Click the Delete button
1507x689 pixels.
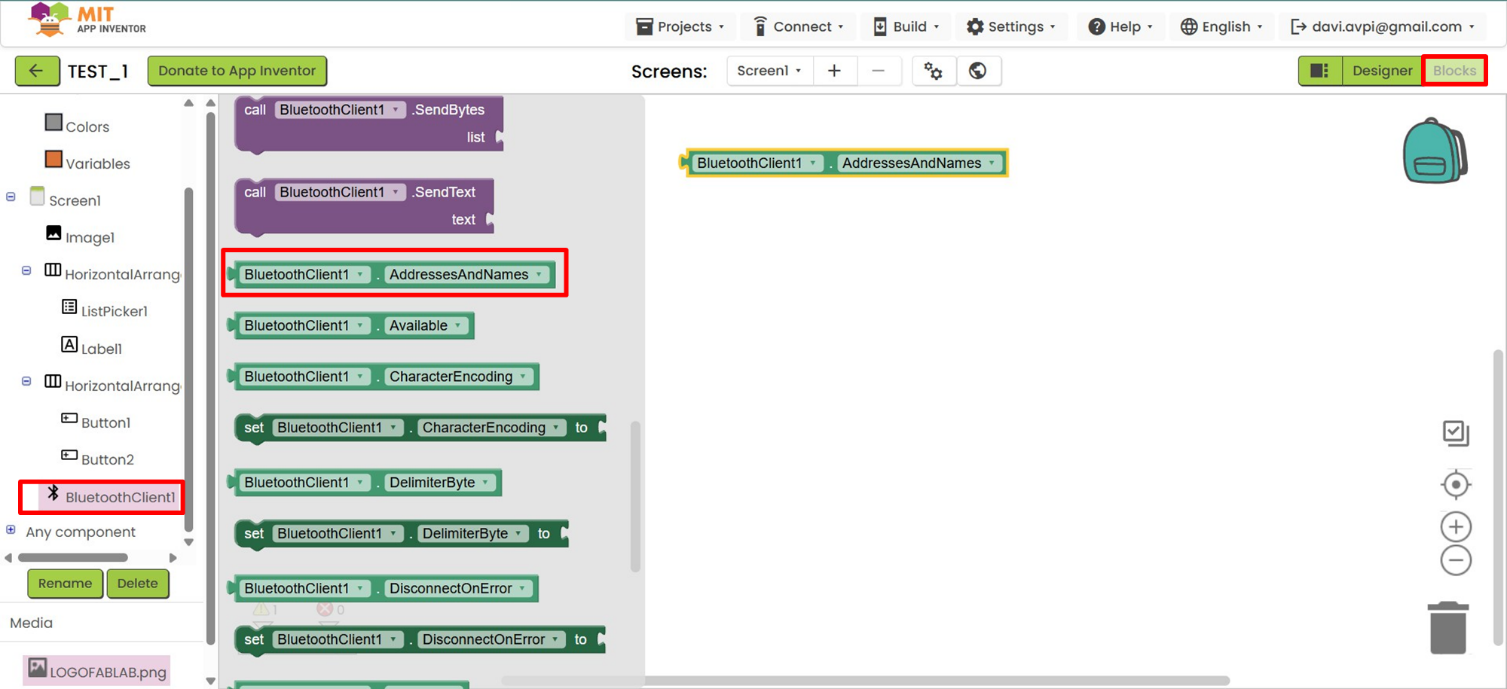[x=137, y=583]
